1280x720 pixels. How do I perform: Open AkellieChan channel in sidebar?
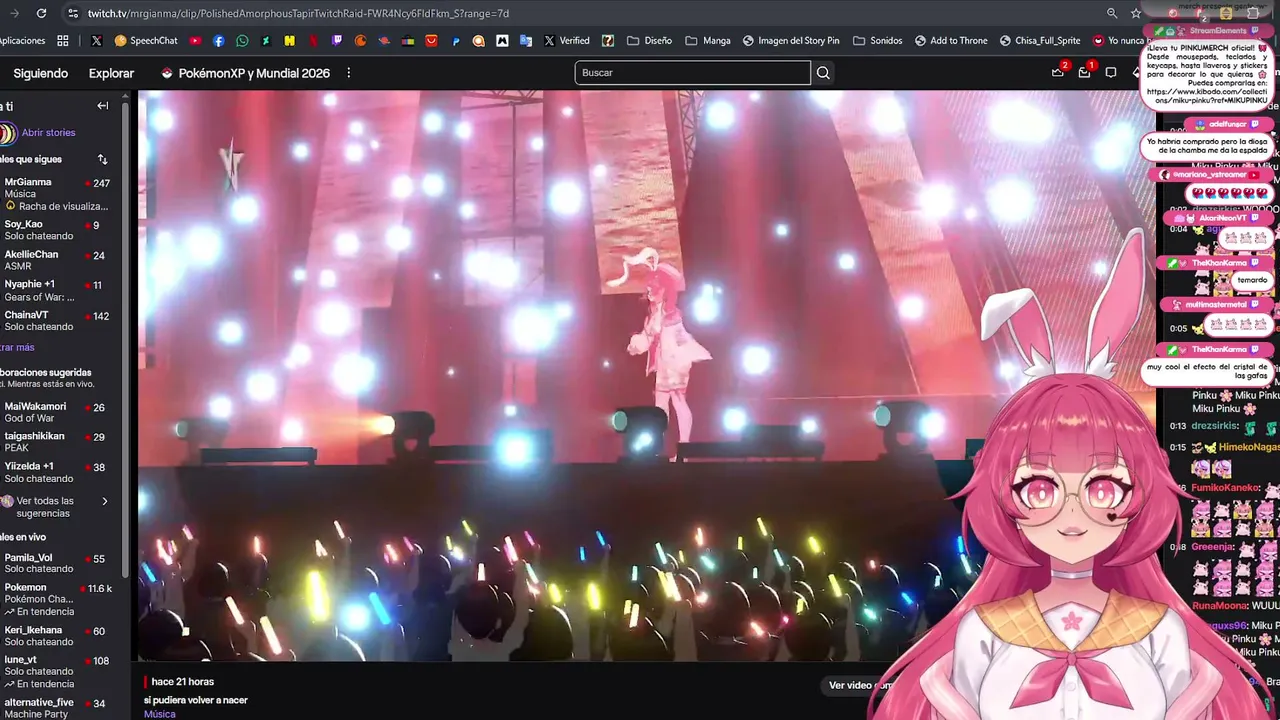(x=58, y=260)
